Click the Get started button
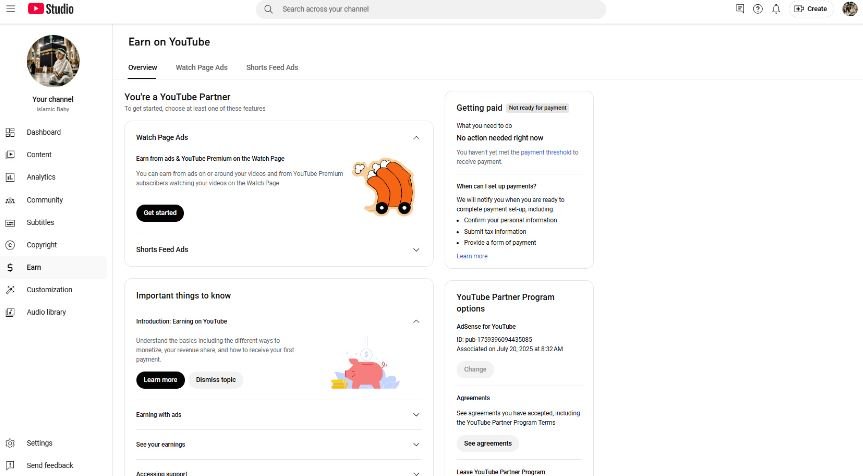 (160, 213)
